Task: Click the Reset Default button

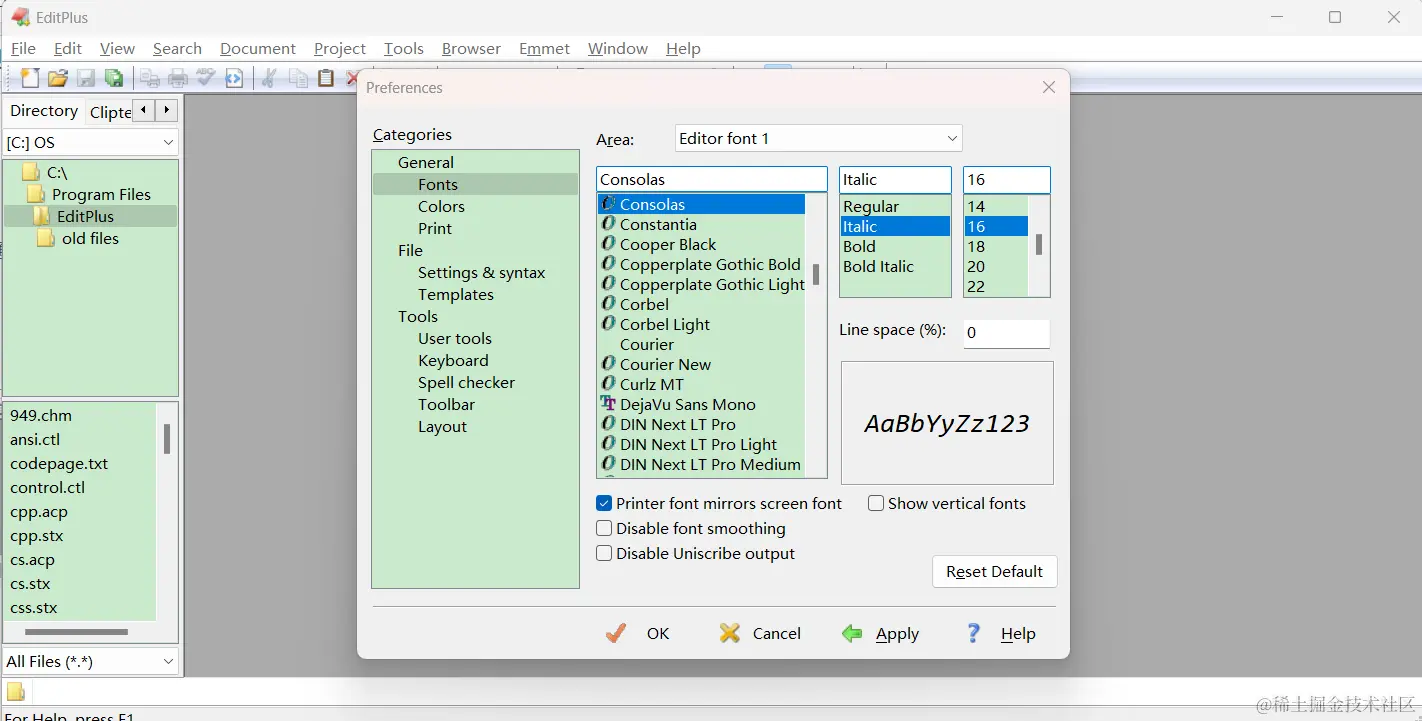Action: [994, 572]
